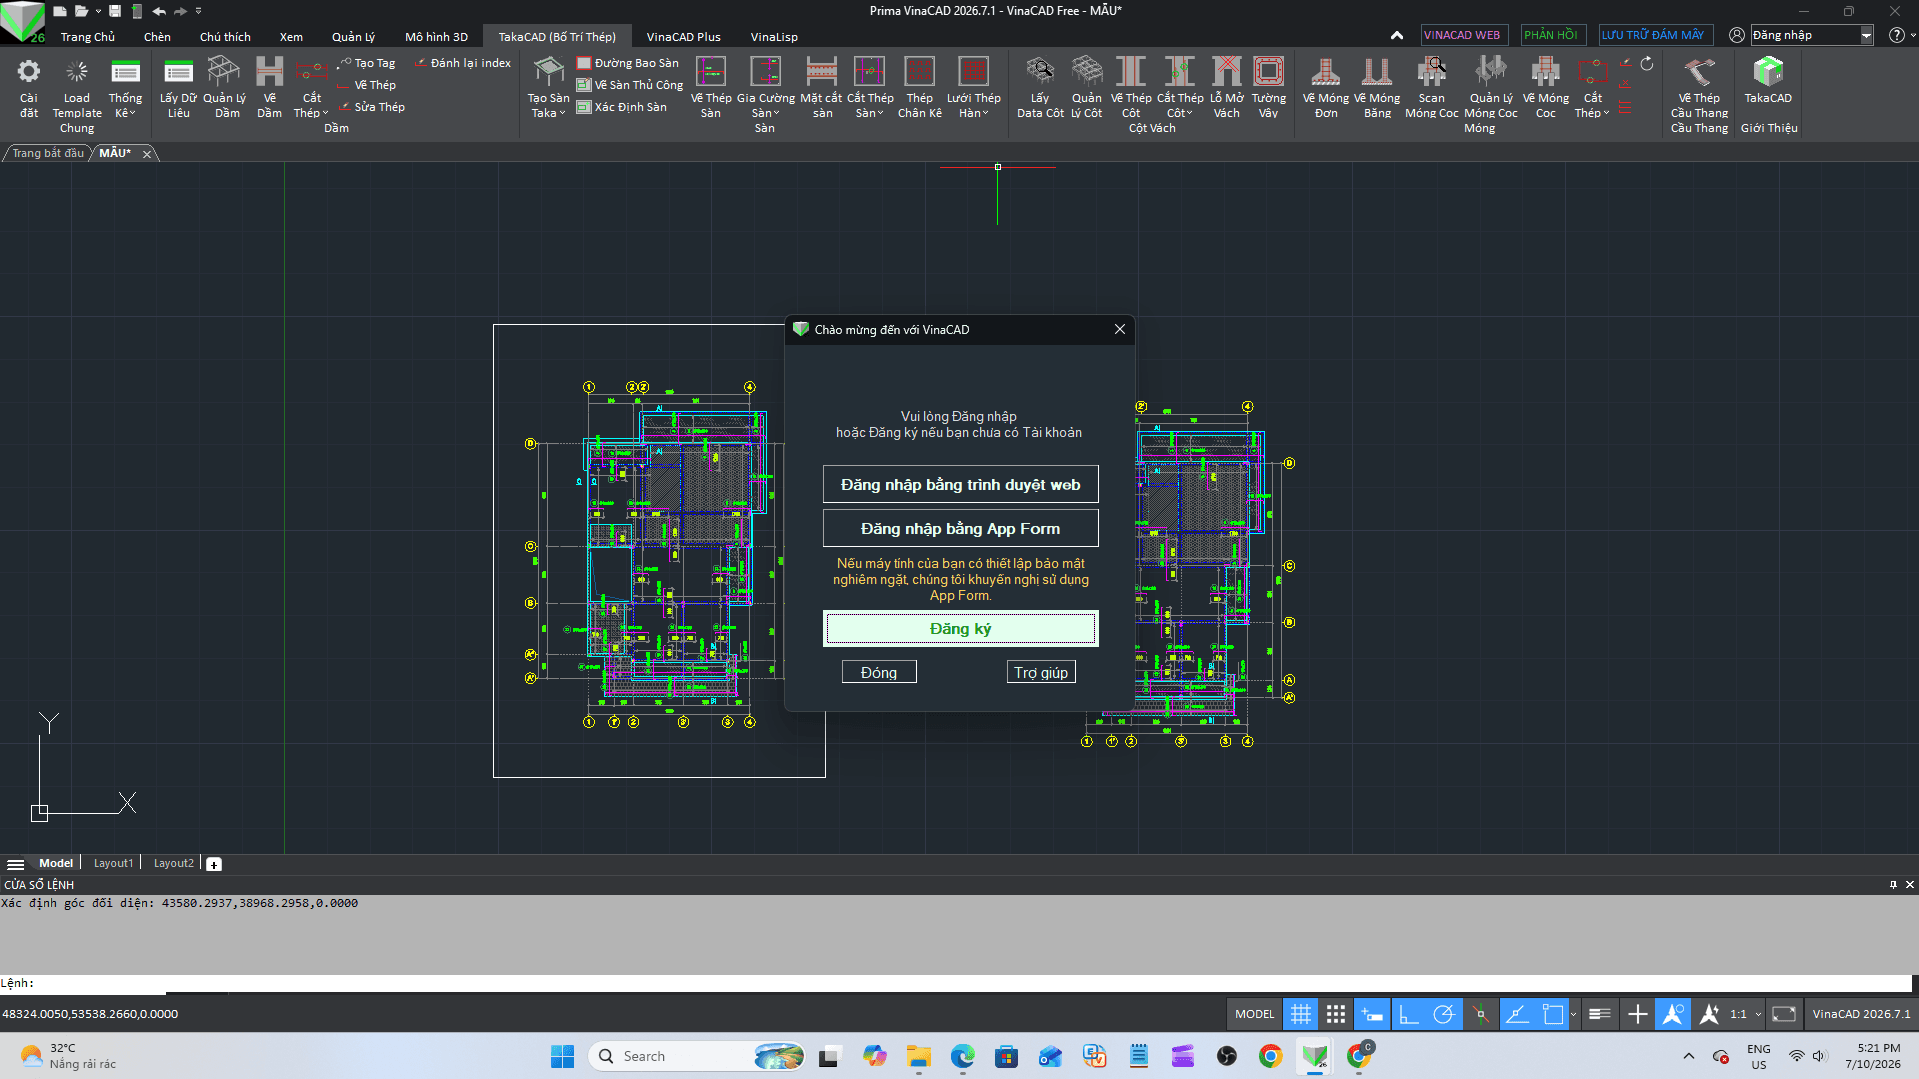Open the Cài đặt settings tool
The height and width of the screenshot is (1079, 1919).
29,87
